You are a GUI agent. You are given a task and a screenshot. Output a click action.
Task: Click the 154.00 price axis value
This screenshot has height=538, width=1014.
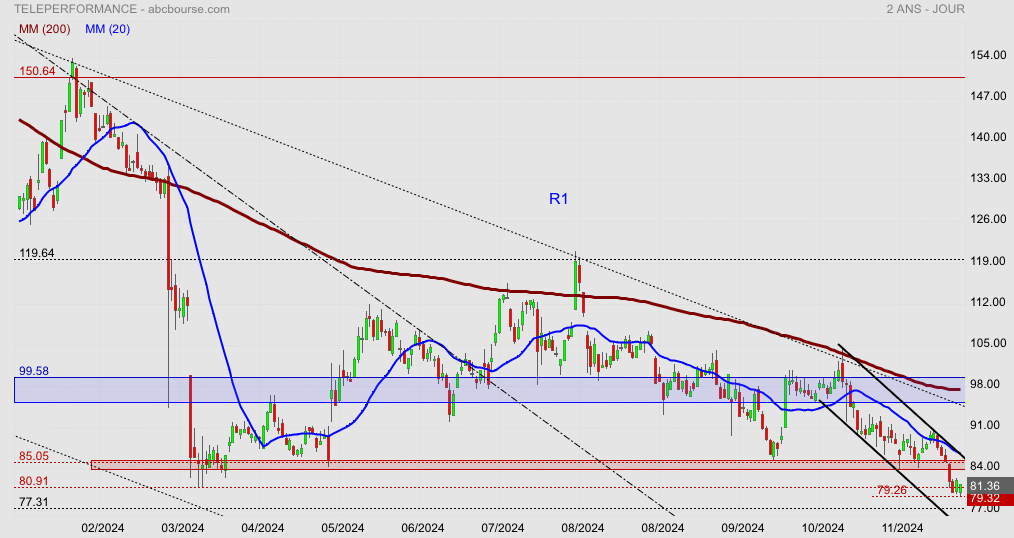[988, 55]
